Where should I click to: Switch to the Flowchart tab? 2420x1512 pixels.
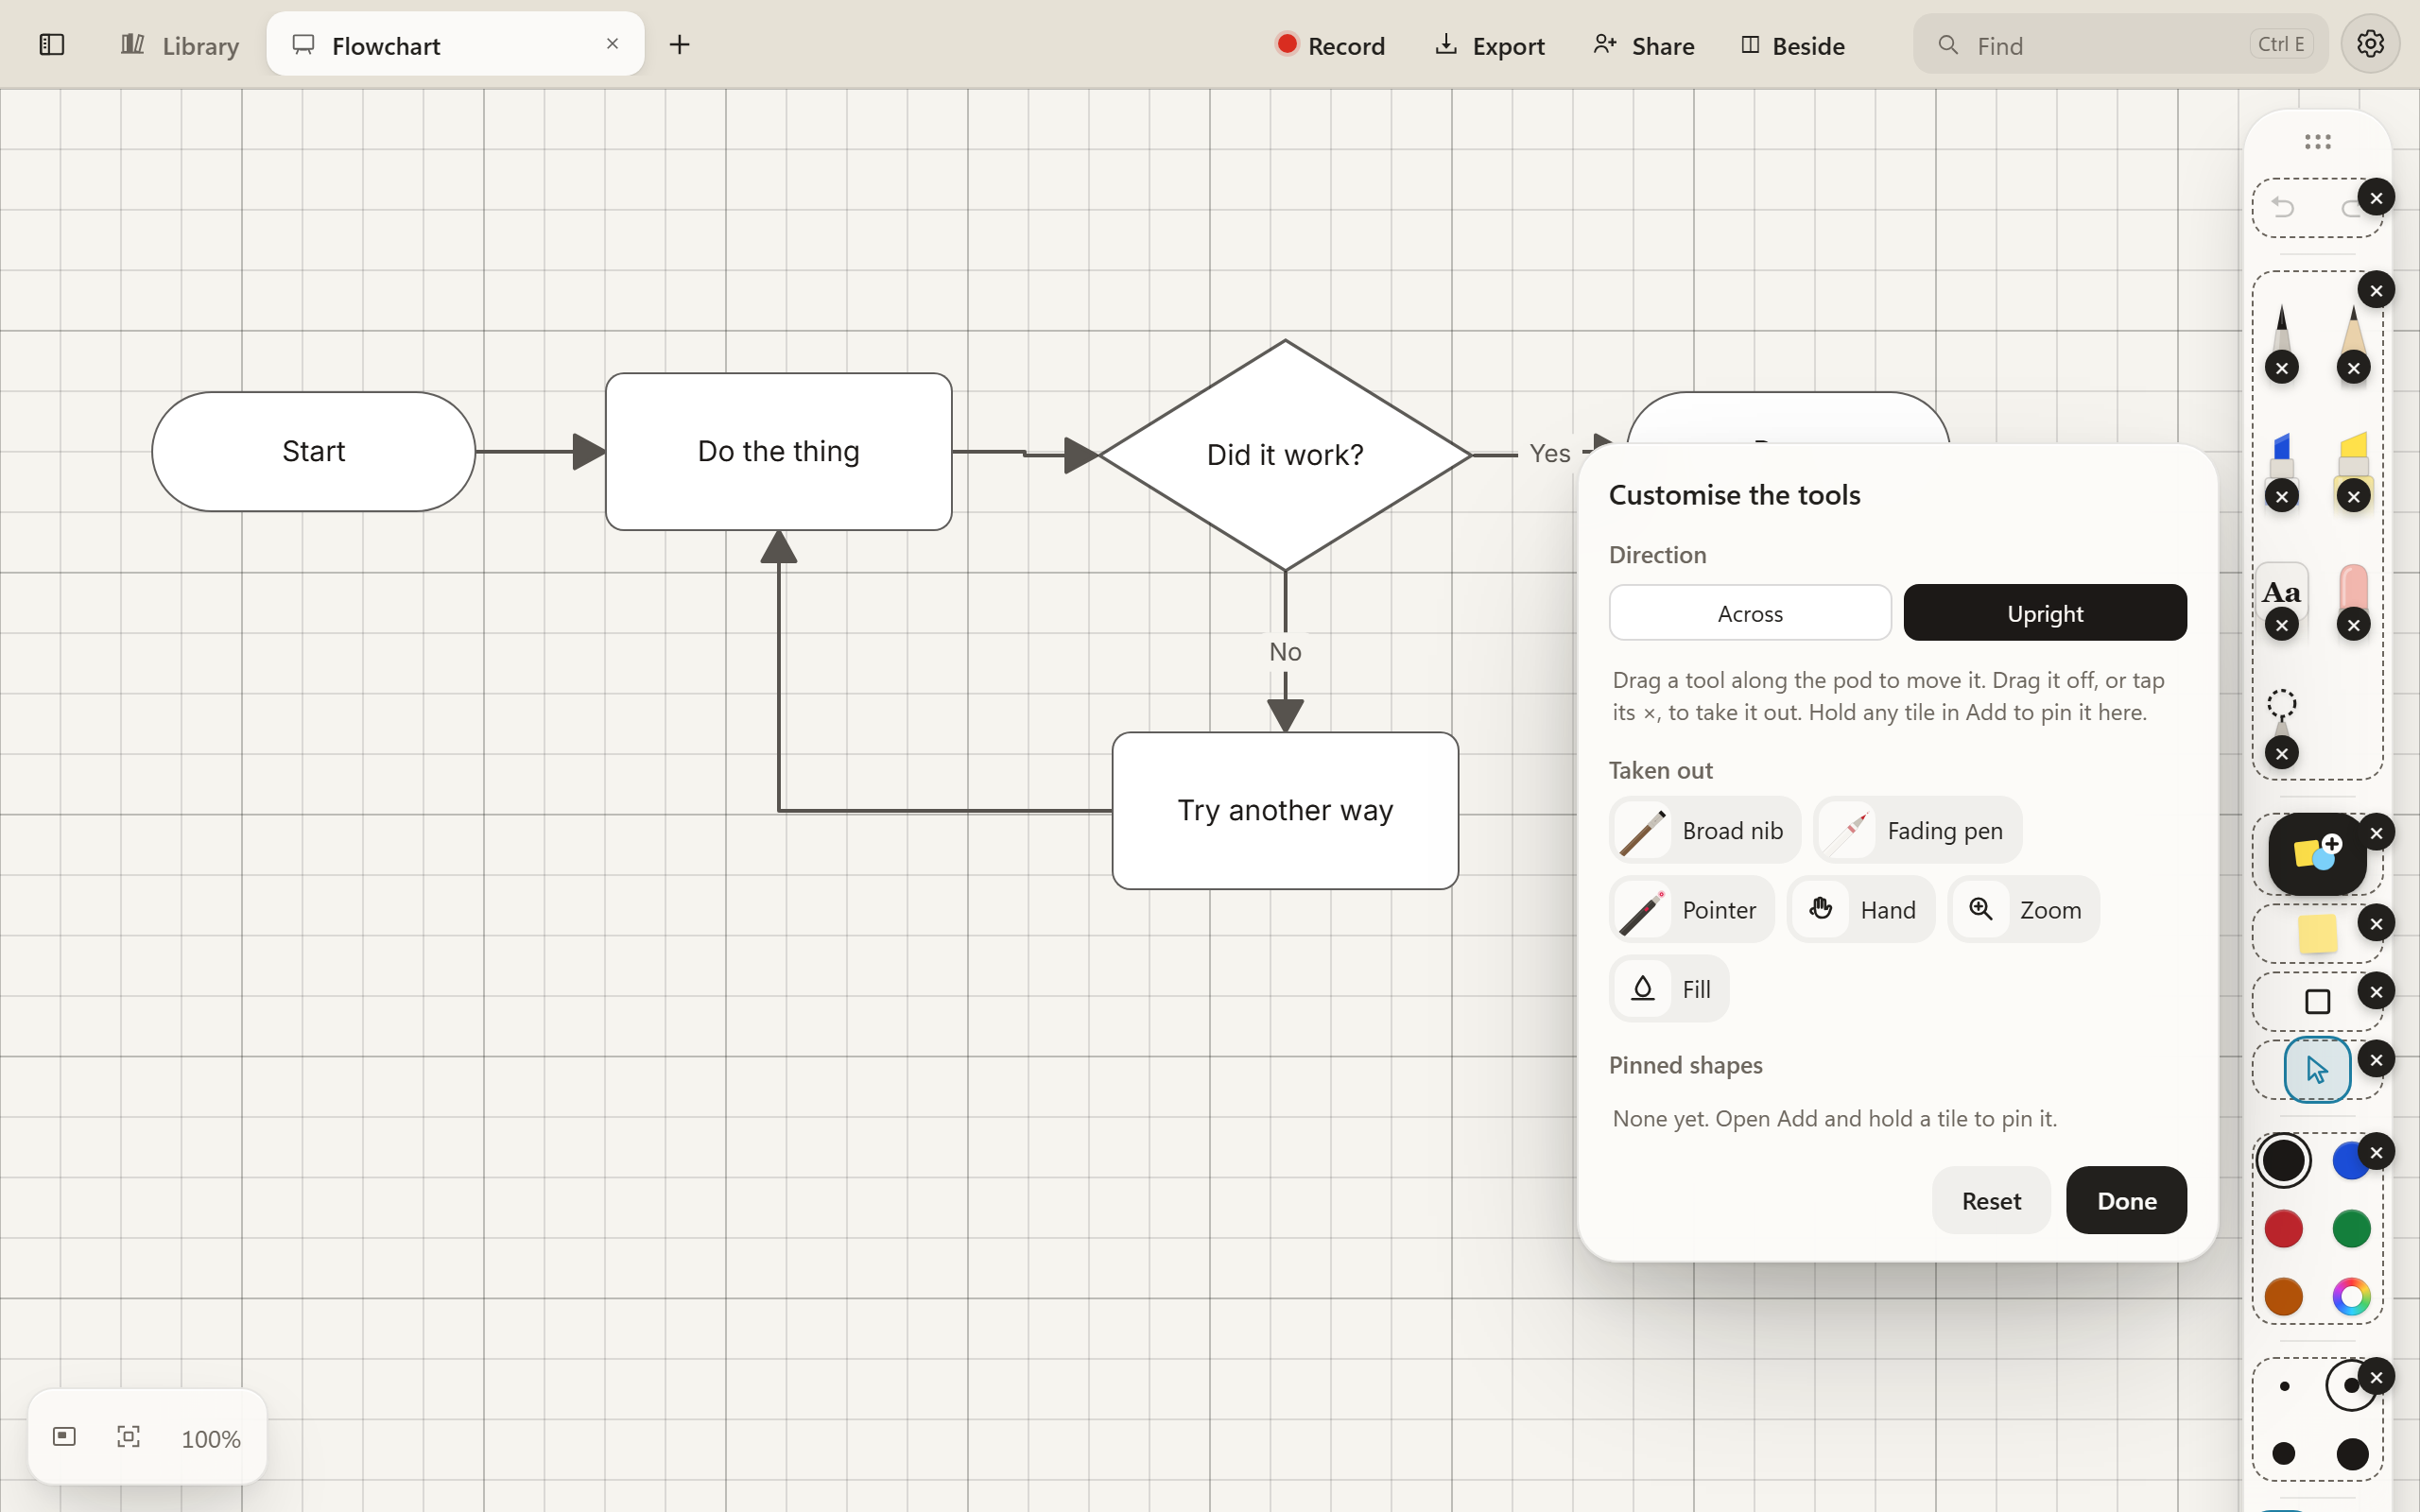(x=455, y=45)
